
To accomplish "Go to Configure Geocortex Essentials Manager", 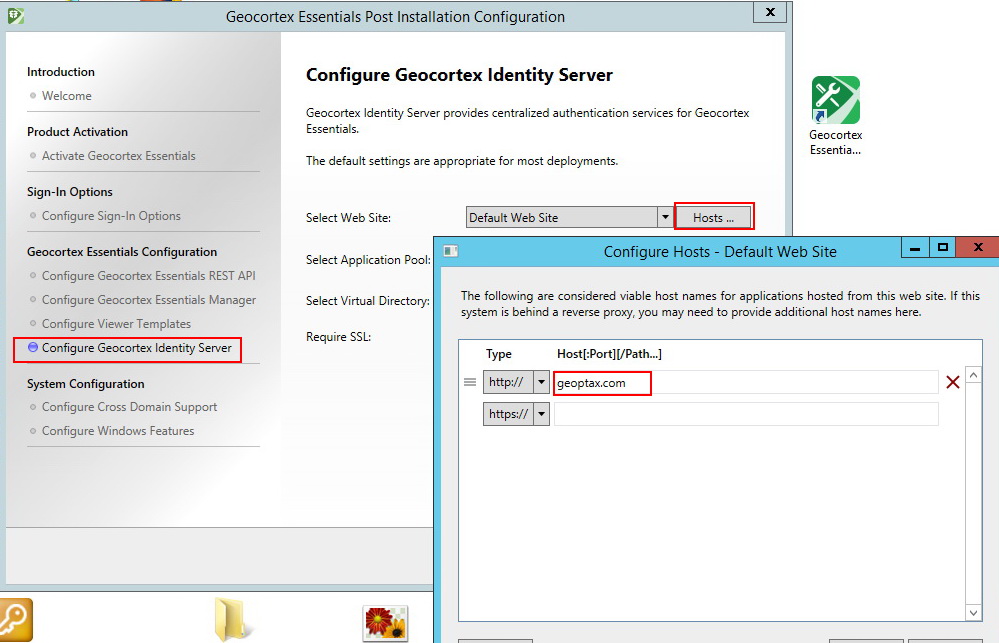I will point(148,300).
